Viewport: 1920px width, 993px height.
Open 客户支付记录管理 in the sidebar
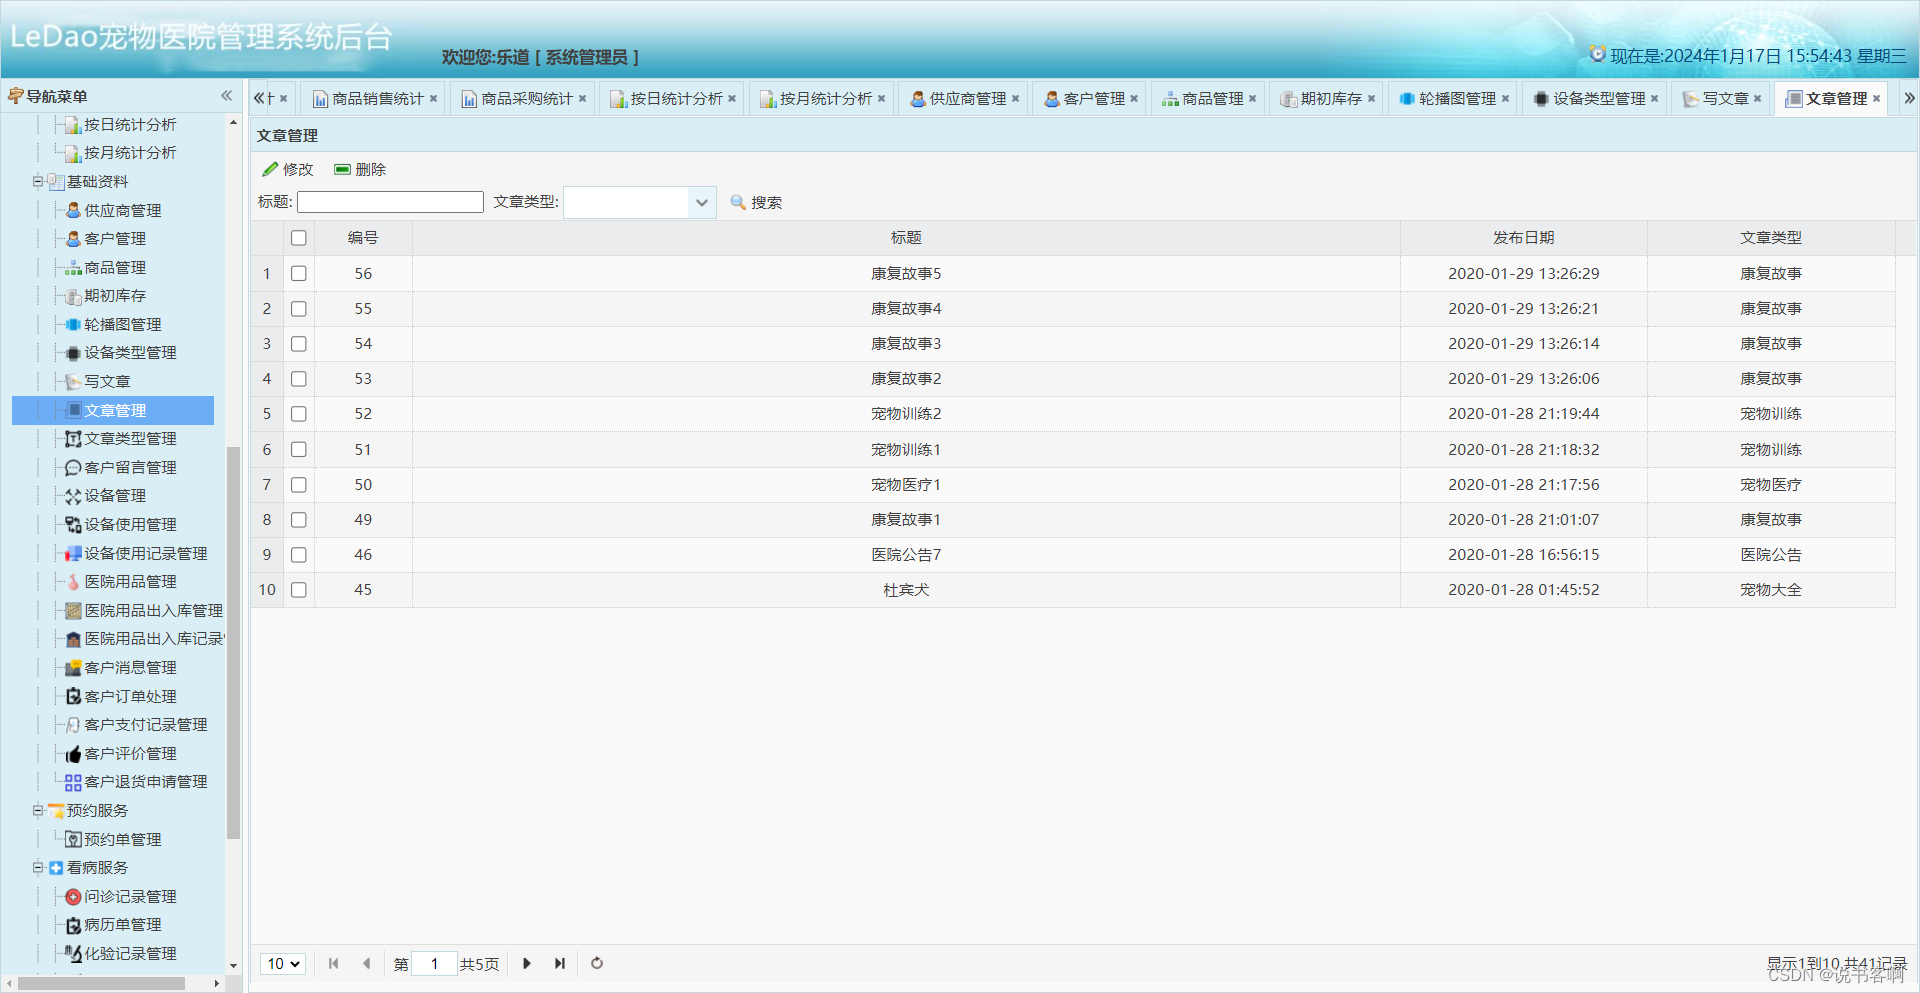click(146, 725)
